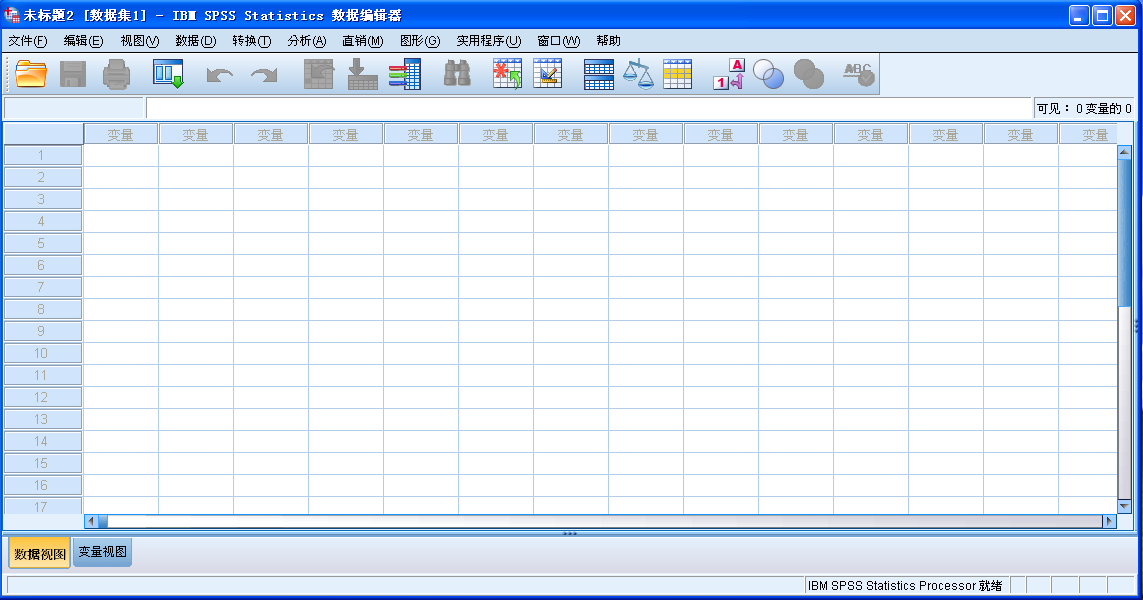Screen dimensions: 1143x600
Task: Click the select-all grid corner box
Action: (x=43, y=134)
